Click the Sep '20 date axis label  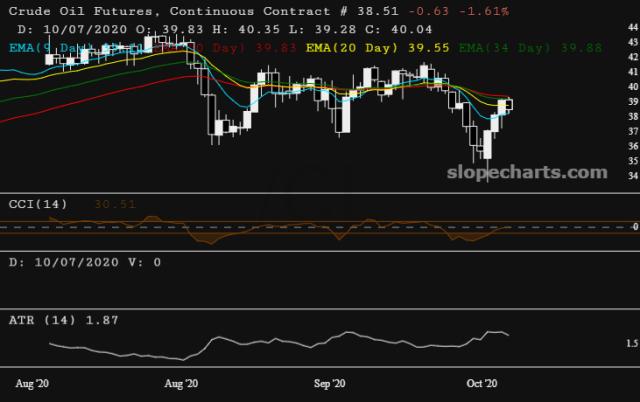pyautogui.click(x=330, y=383)
